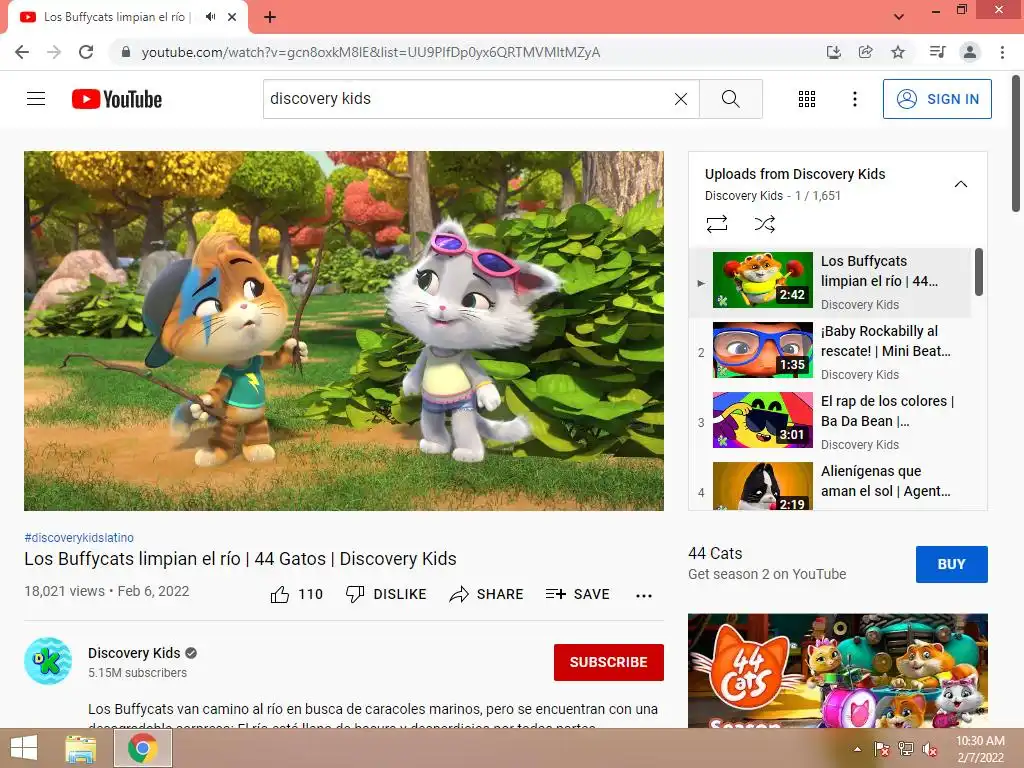Click Chrome icon in taskbar

pos(143,748)
